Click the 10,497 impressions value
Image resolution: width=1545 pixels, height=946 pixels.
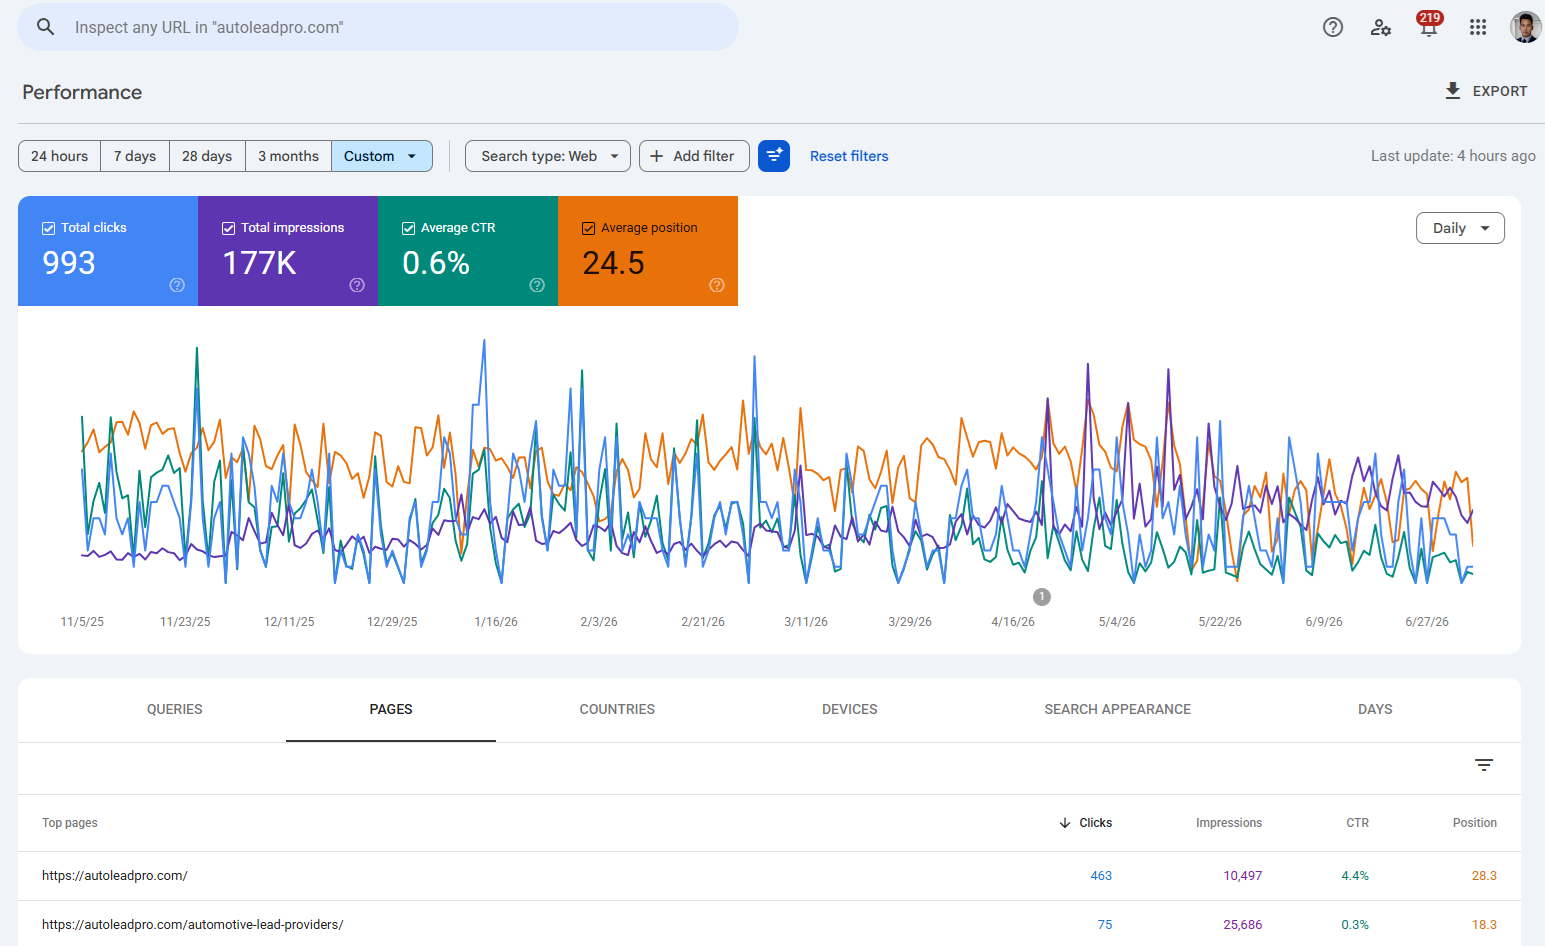tap(1243, 876)
